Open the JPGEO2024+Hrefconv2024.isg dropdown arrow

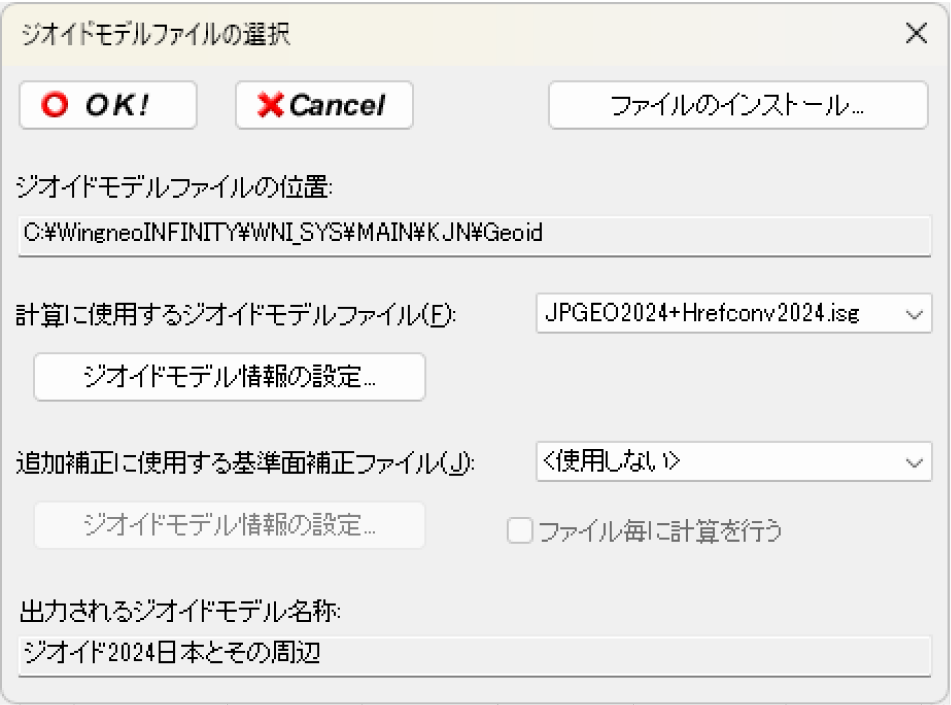tap(913, 314)
